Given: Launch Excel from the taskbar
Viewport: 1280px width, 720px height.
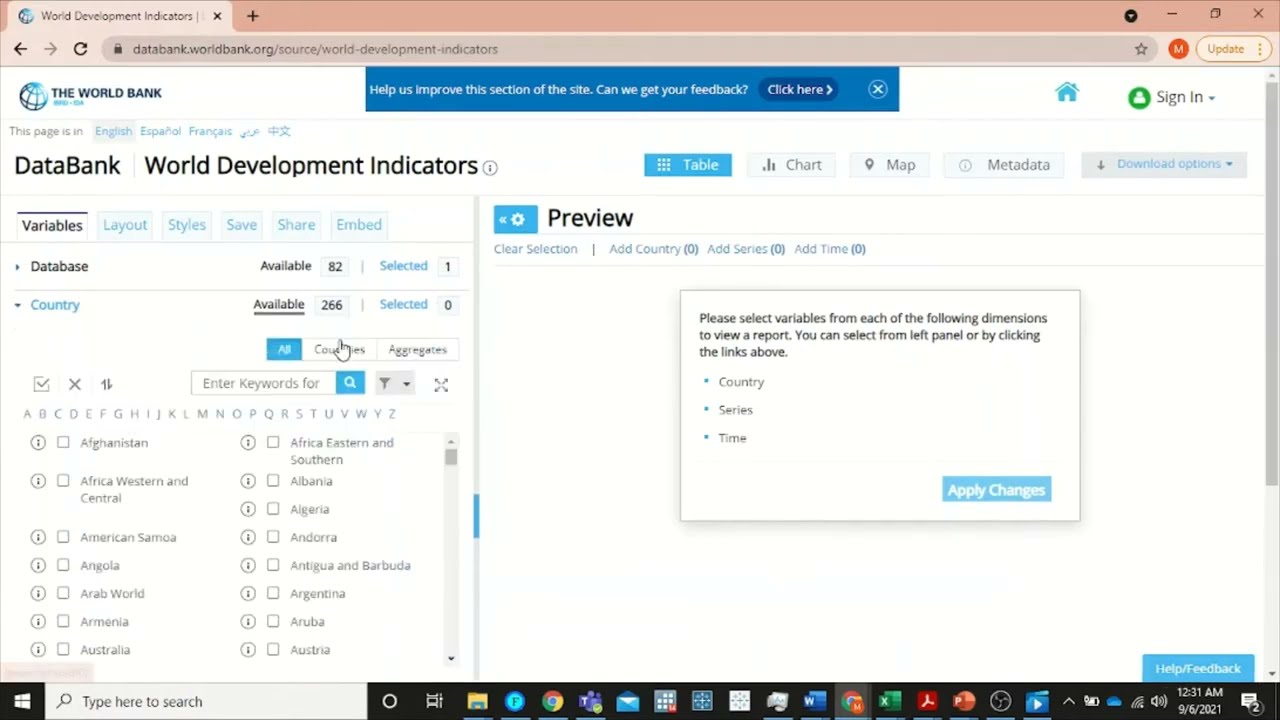Looking at the screenshot, I should [x=889, y=701].
